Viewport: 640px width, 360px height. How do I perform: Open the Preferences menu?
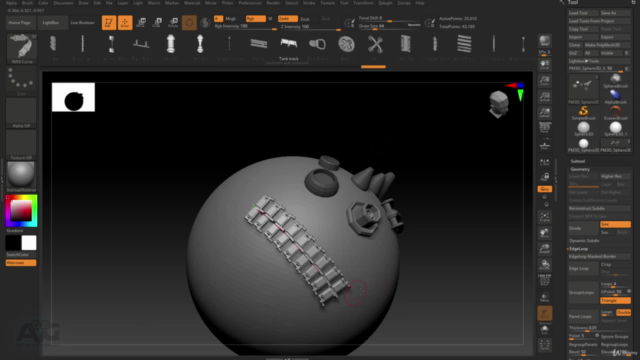click(x=250, y=3)
